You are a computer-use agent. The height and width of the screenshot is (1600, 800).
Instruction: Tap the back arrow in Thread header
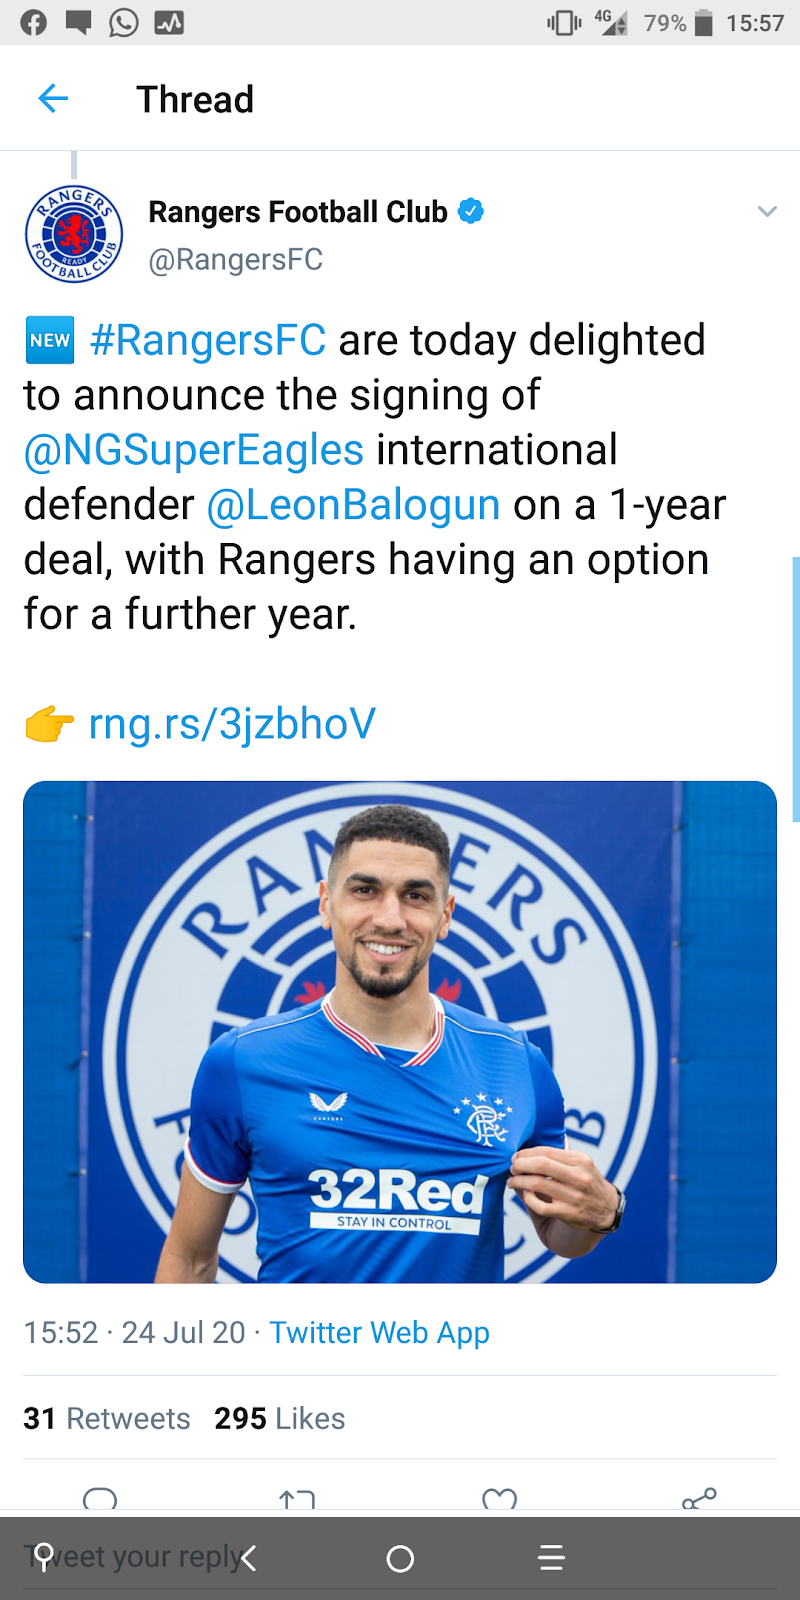click(53, 99)
